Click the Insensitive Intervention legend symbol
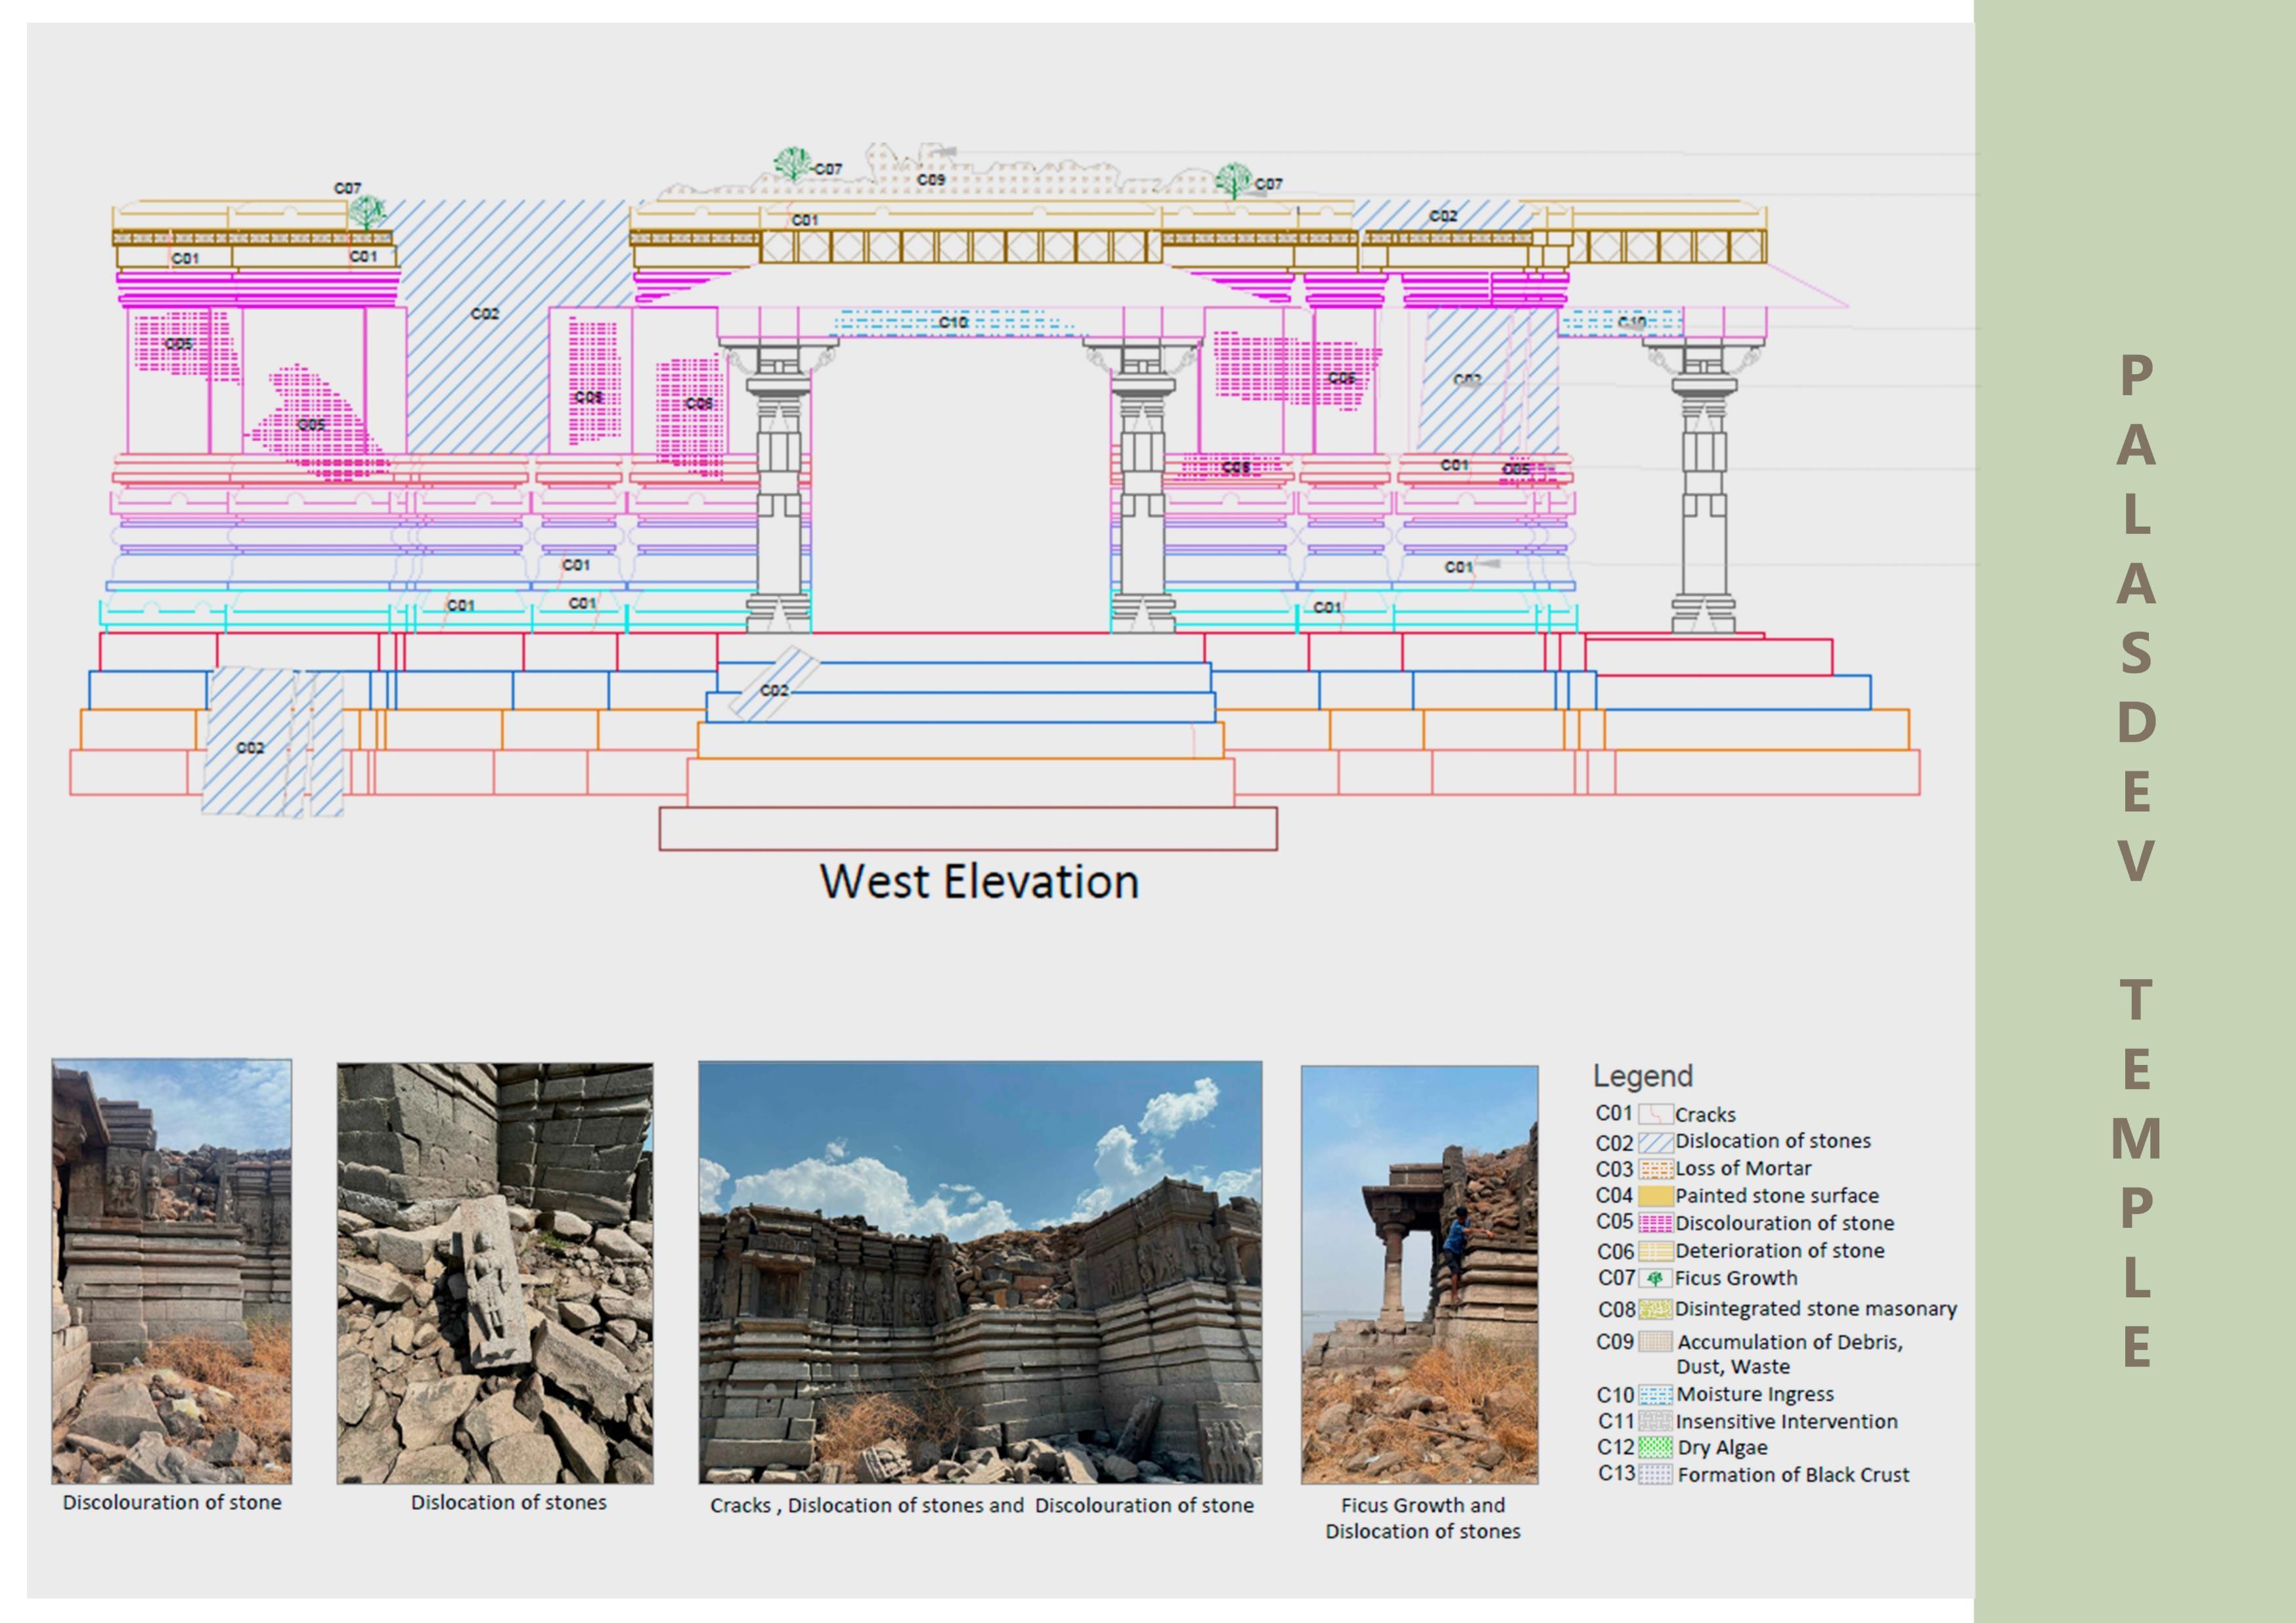2296x1623 pixels. (1656, 1421)
